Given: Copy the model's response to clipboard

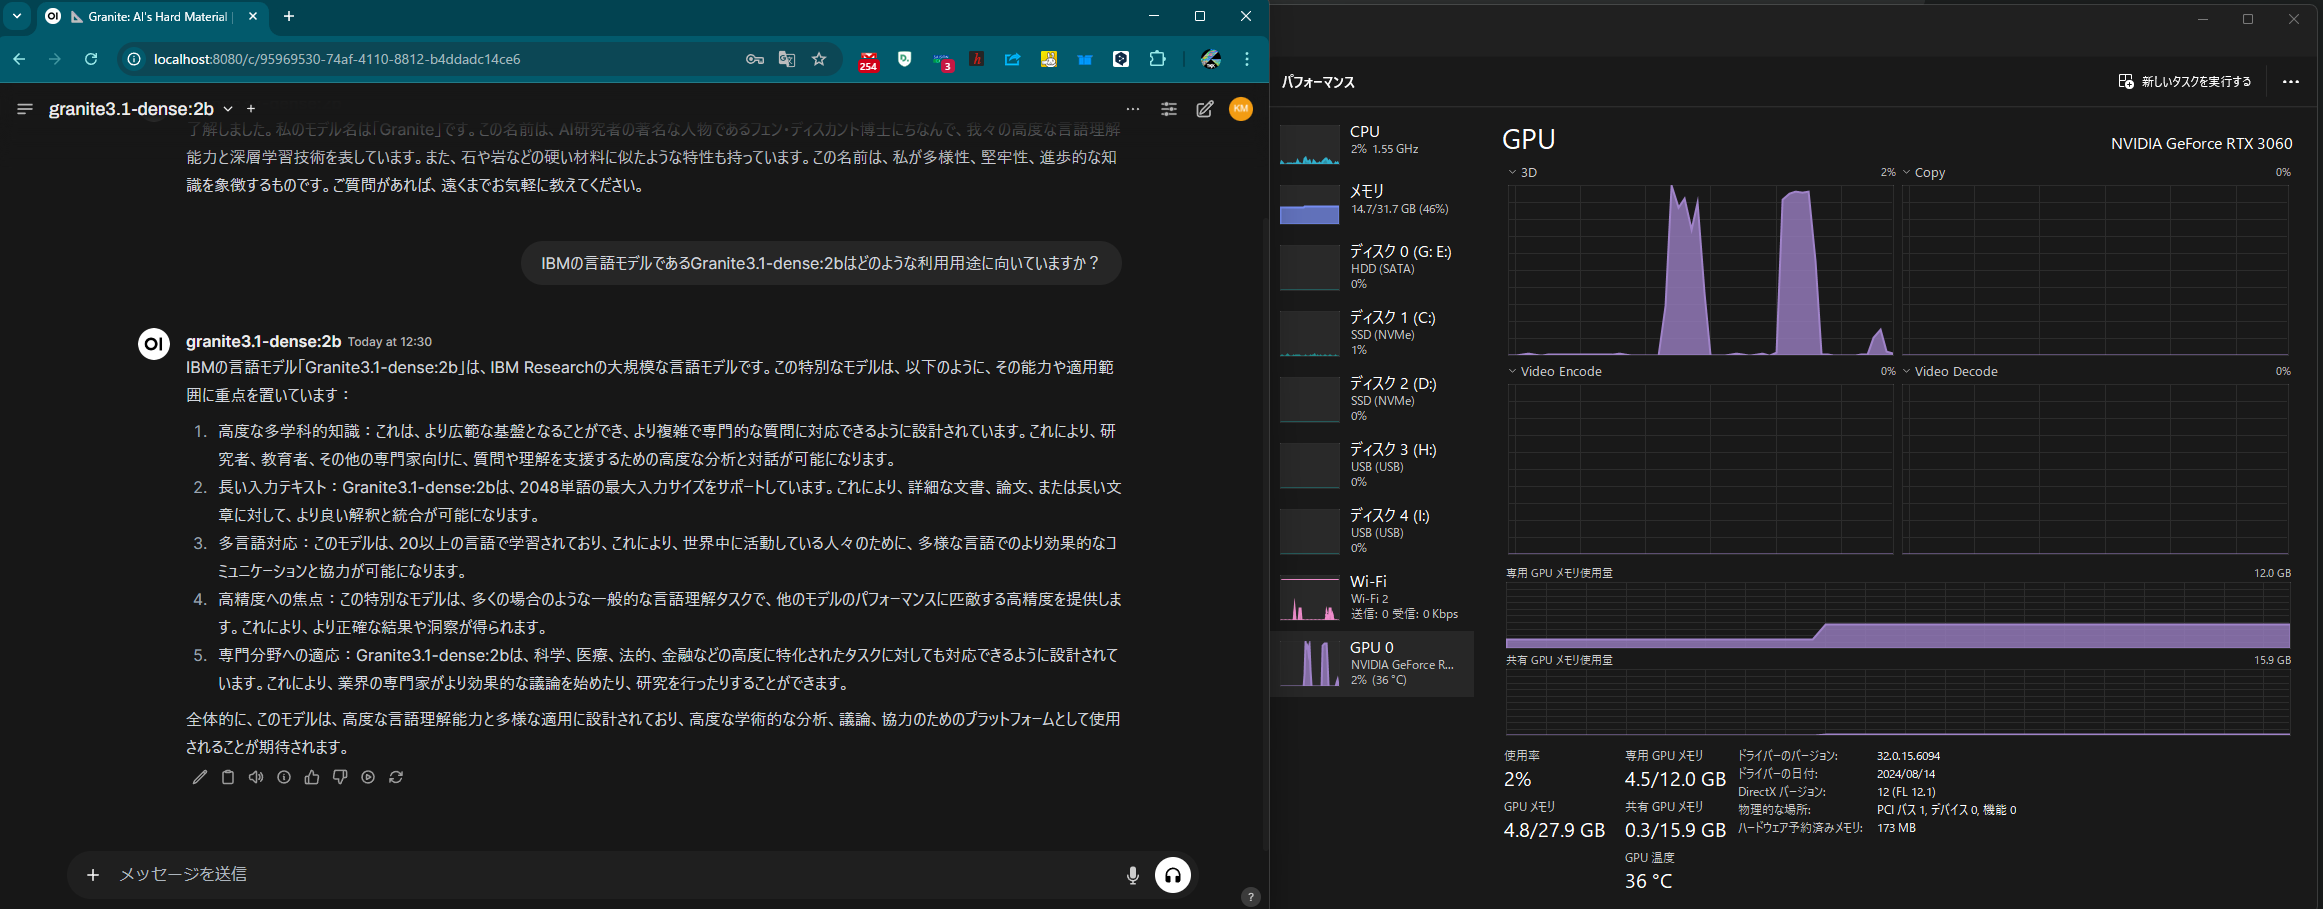Looking at the screenshot, I should click(228, 777).
